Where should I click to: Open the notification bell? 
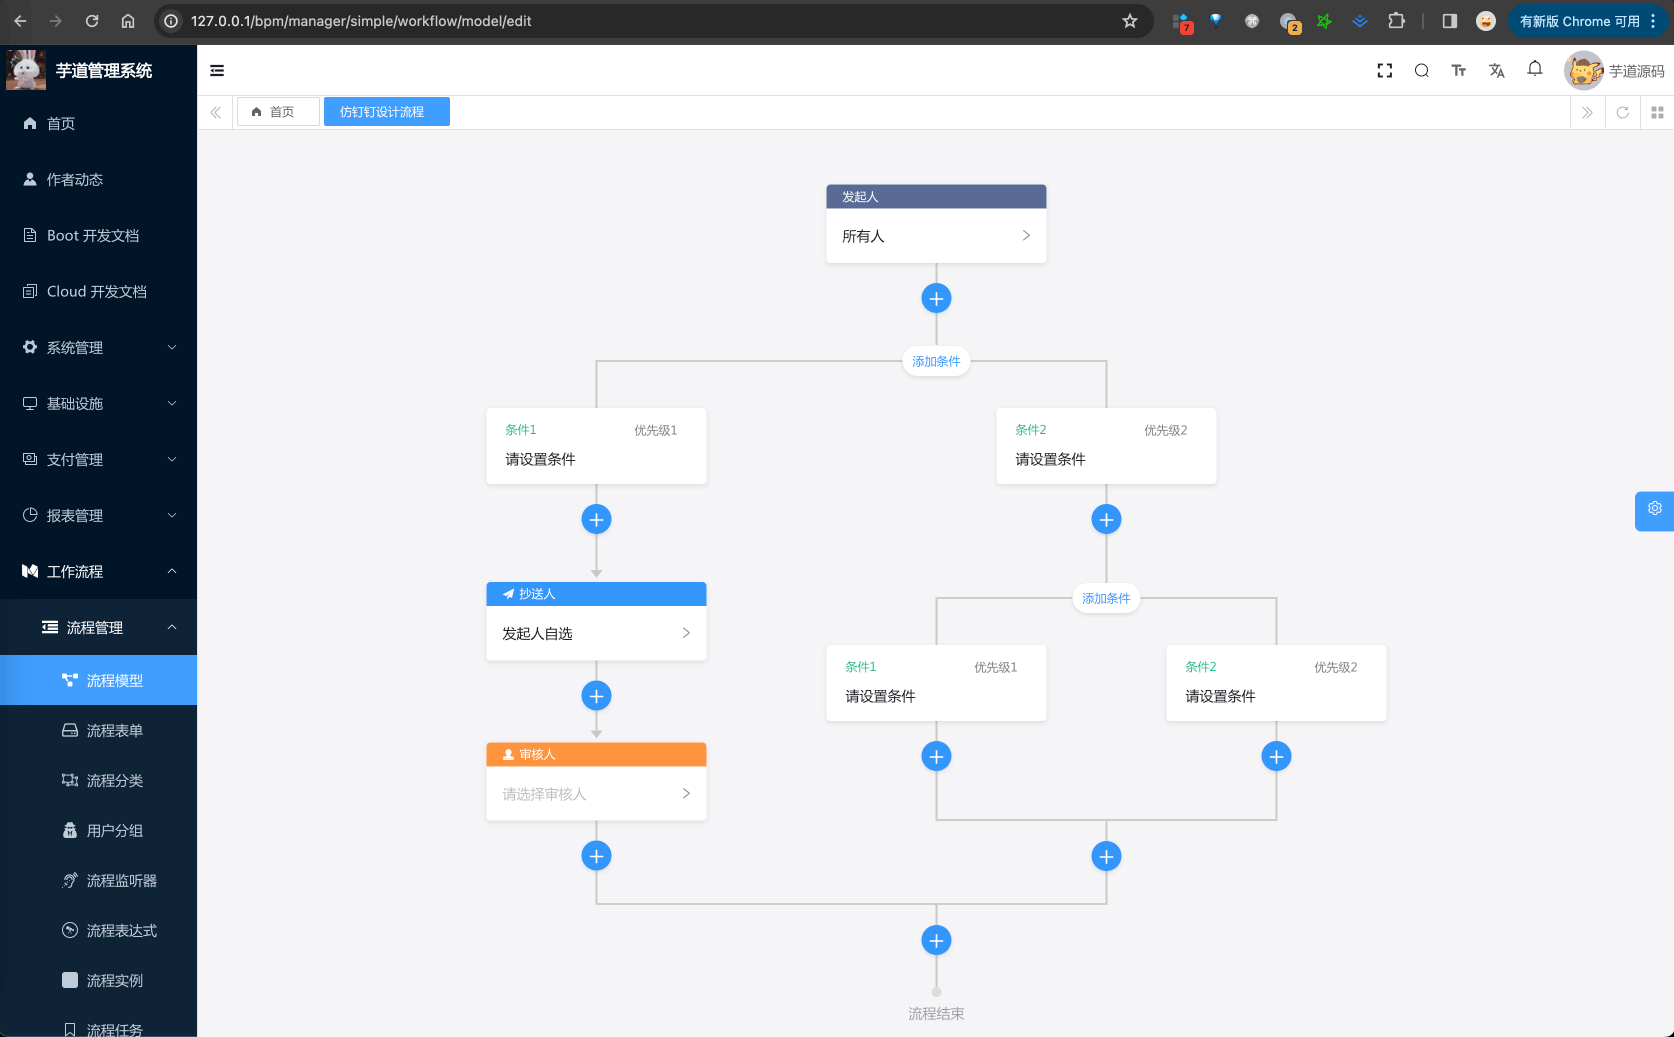1534,69
